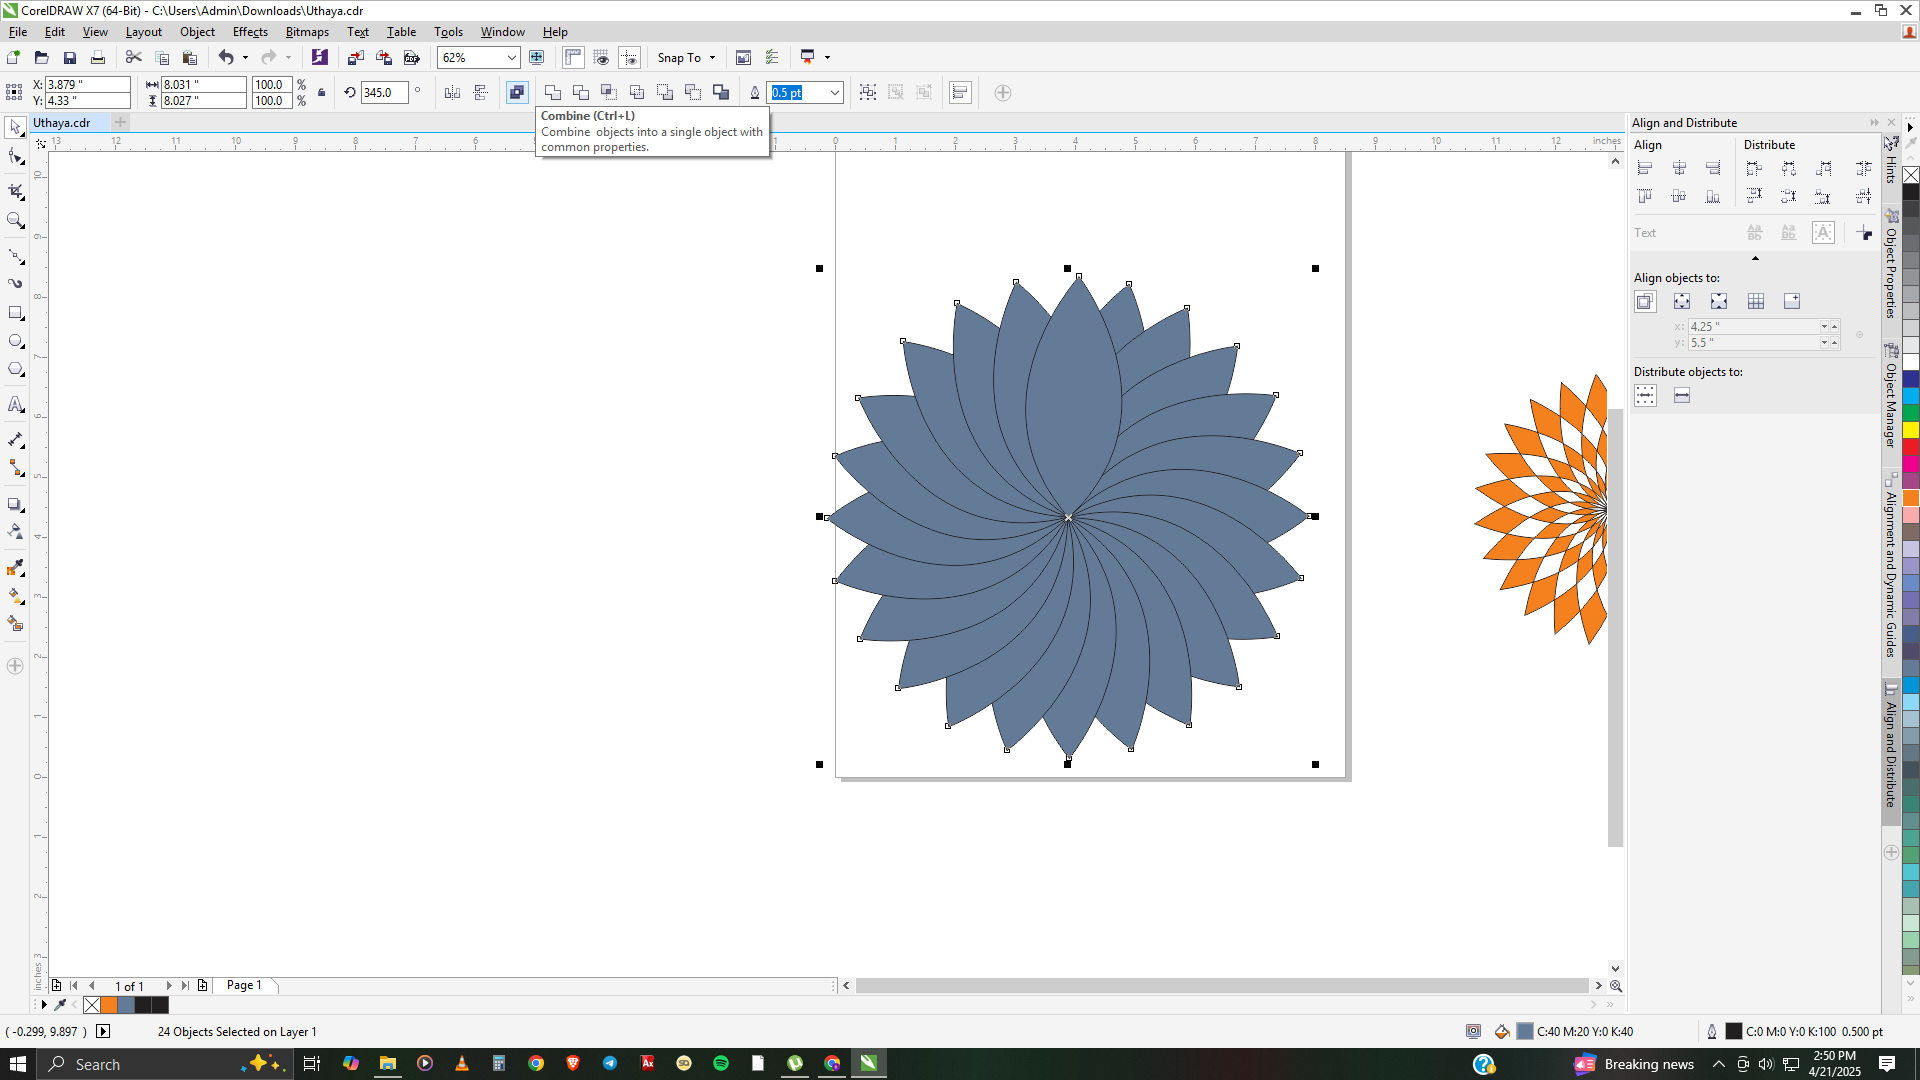Image resolution: width=1920 pixels, height=1080 pixels.
Task: Select the Artistic Media tool
Action: [15, 284]
